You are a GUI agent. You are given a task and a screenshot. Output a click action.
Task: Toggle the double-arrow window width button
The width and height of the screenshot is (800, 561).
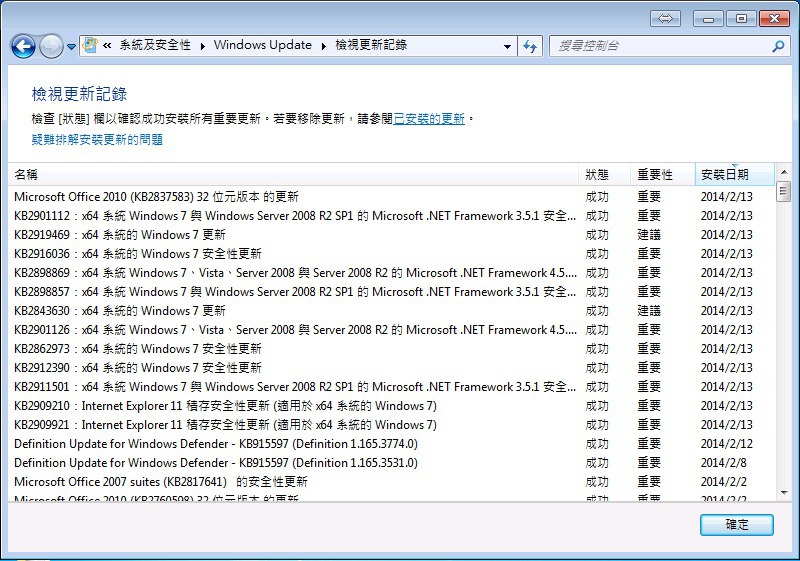[x=665, y=19]
